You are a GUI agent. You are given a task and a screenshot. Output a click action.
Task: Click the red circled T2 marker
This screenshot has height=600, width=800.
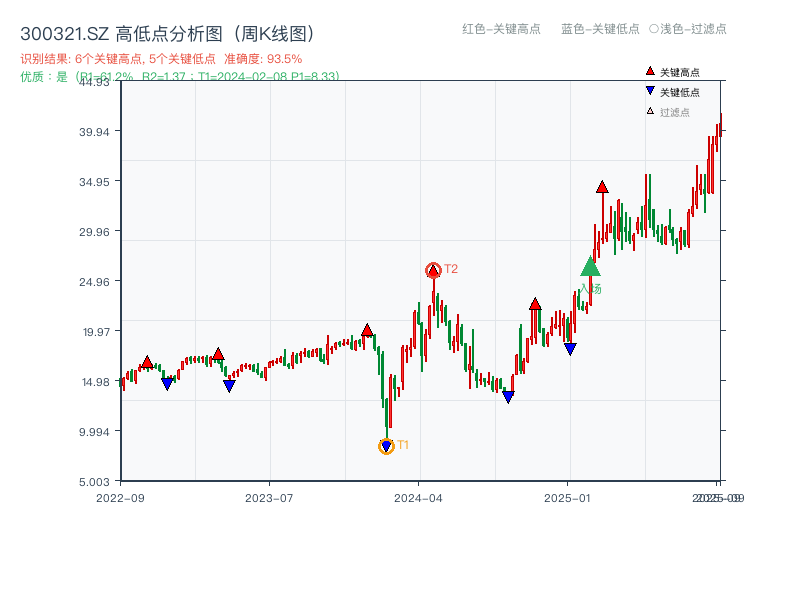(434, 268)
